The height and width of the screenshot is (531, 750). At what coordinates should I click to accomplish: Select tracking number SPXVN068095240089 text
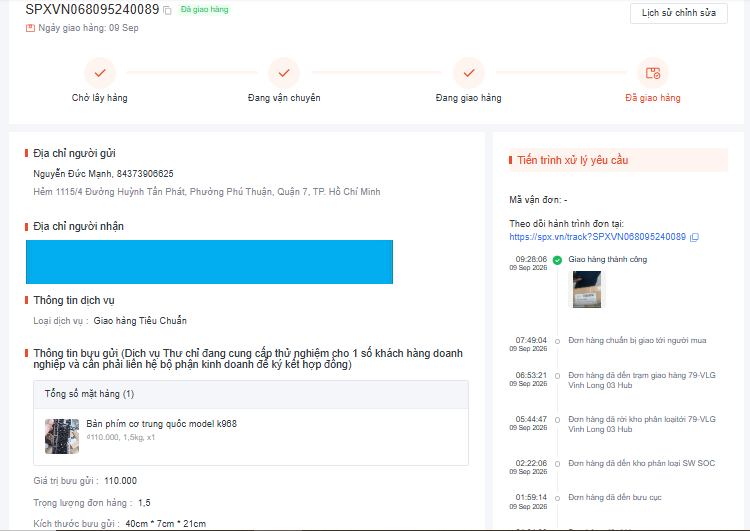(92, 9)
